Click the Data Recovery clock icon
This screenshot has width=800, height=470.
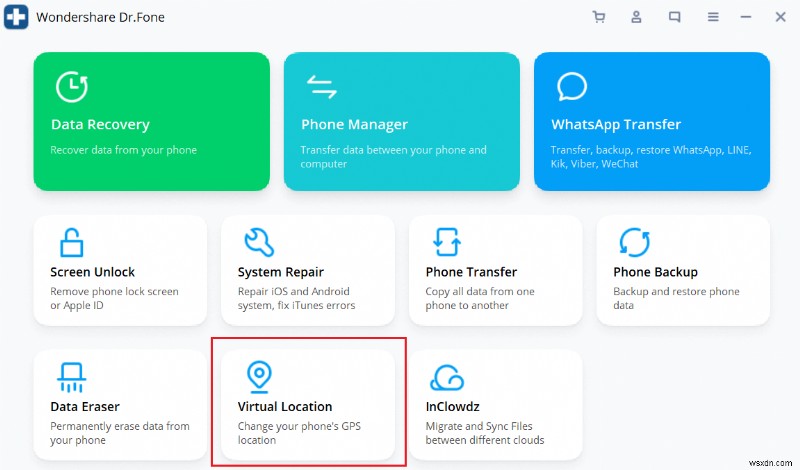(x=71, y=87)
